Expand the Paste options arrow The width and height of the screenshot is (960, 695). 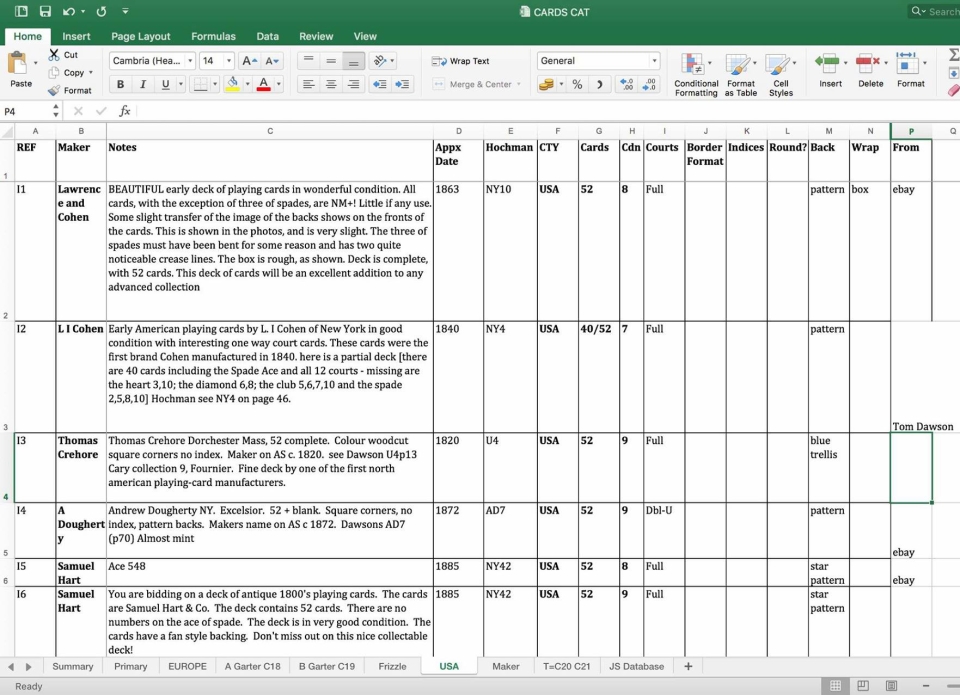(35, 63)
